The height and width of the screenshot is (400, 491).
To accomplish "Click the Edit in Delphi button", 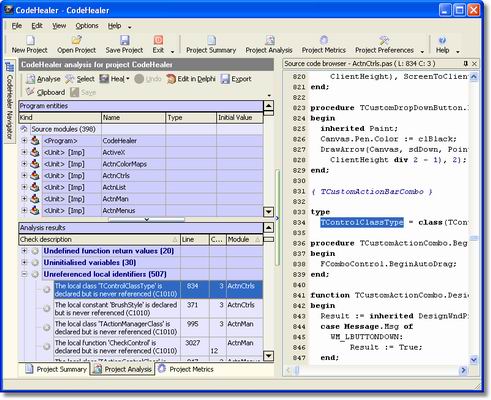I will click(x=191, y=79).
